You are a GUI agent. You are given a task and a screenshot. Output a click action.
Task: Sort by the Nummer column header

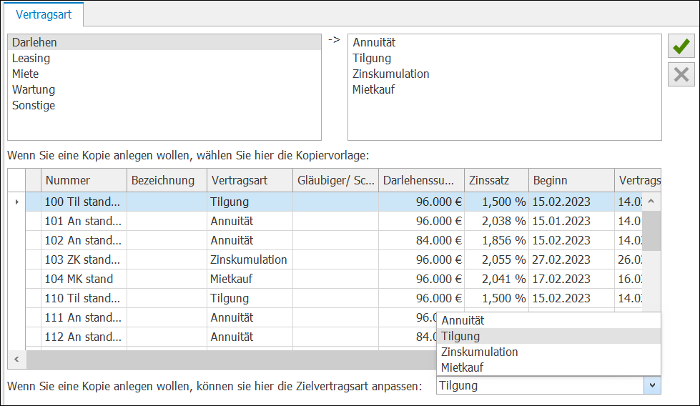click(84, 180)
